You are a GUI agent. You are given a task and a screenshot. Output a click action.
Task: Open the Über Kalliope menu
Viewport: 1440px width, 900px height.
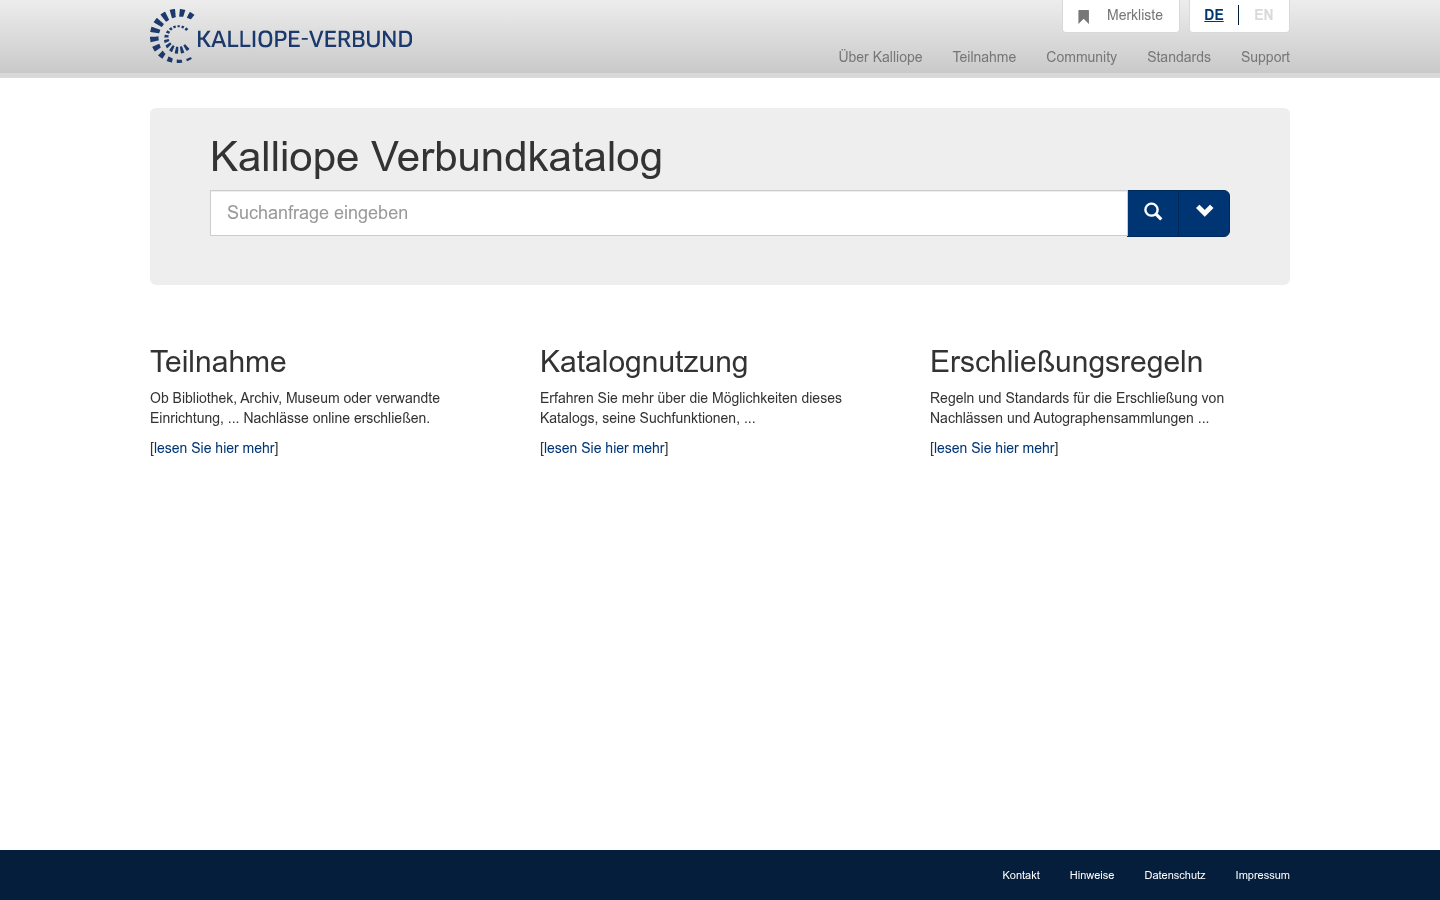[x=880, y=57]
